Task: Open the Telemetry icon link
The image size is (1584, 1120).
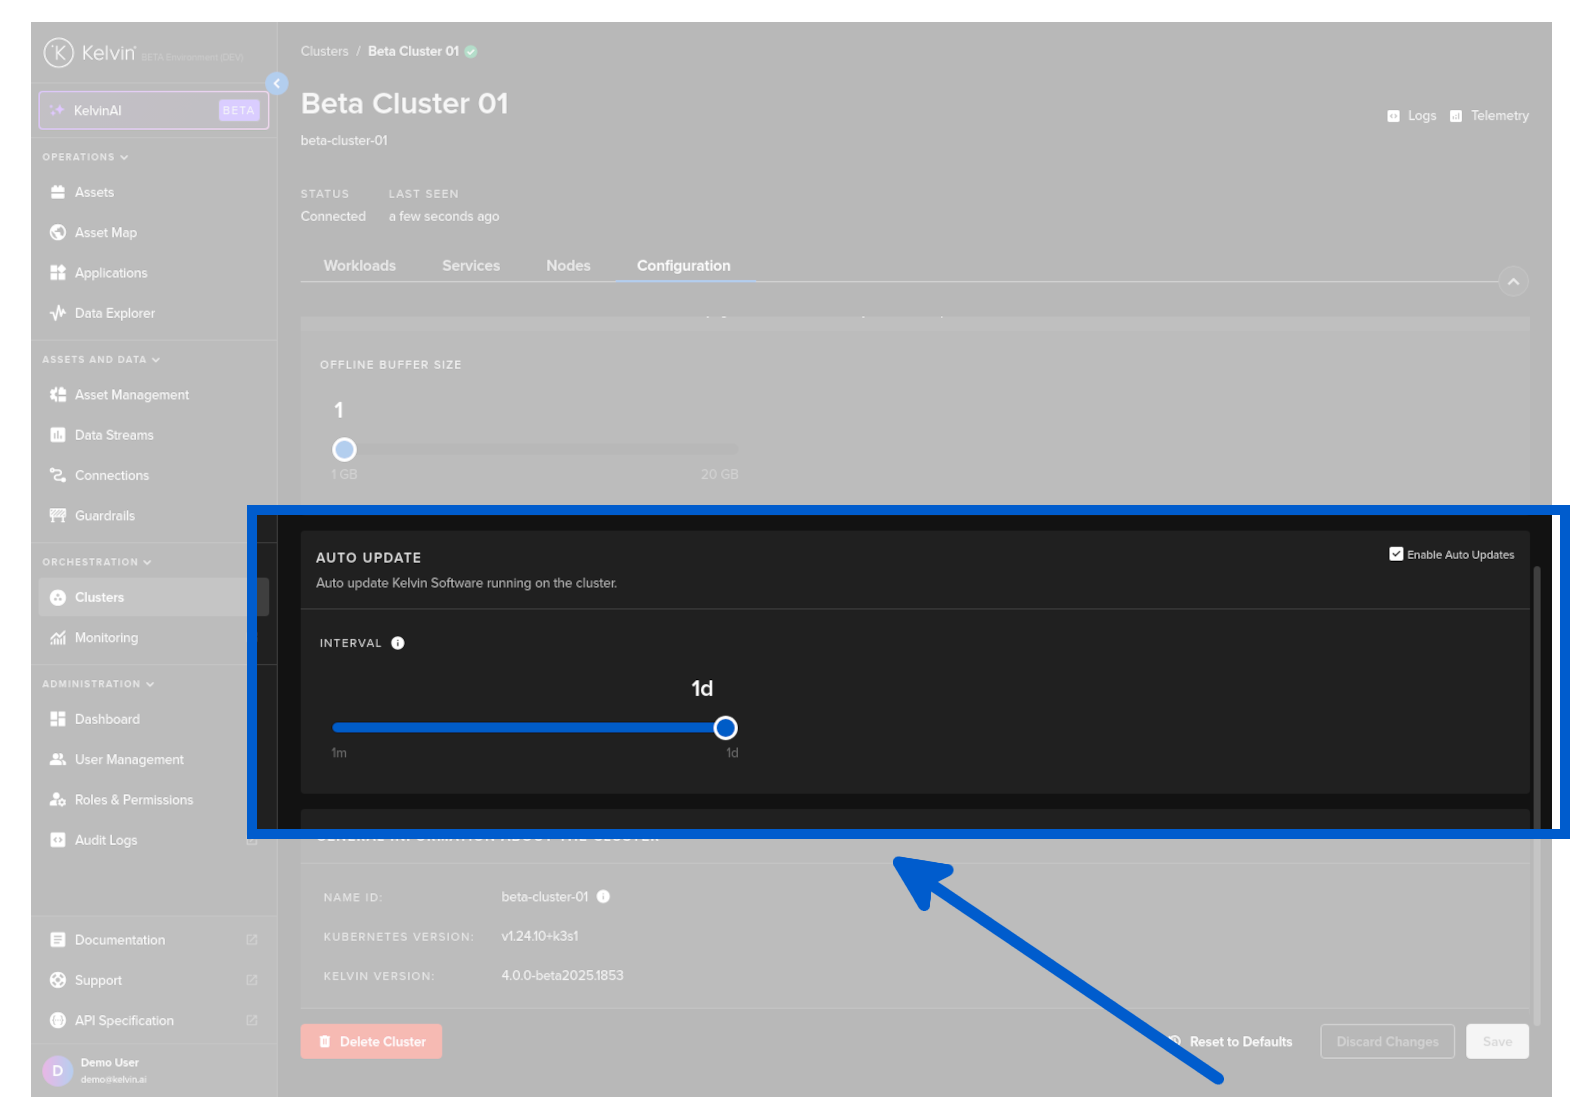Action: [1456, 116]
